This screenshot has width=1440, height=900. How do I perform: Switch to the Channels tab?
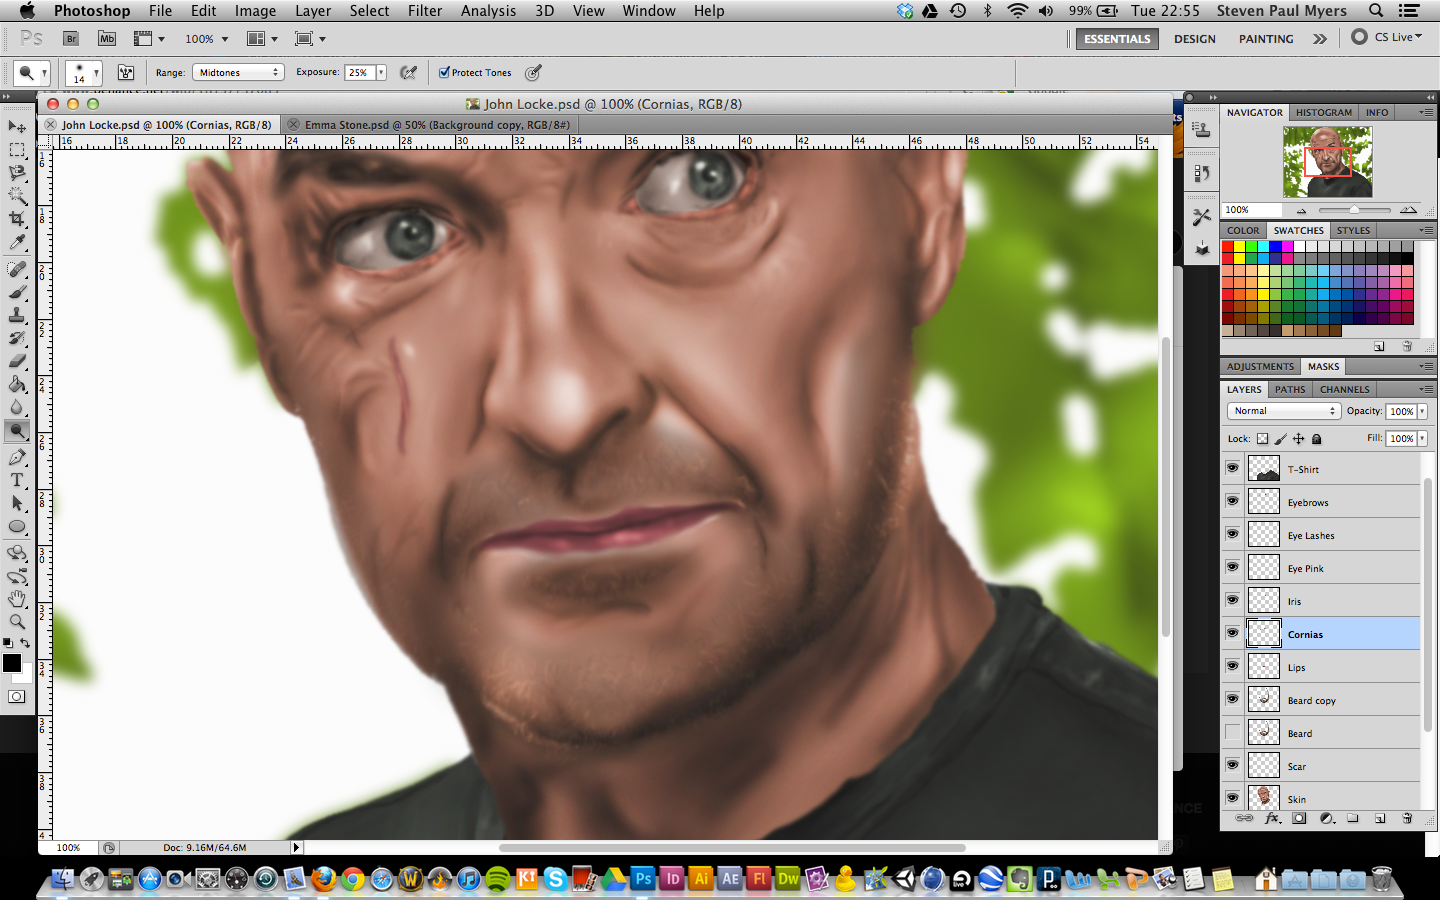(1344, 390)
